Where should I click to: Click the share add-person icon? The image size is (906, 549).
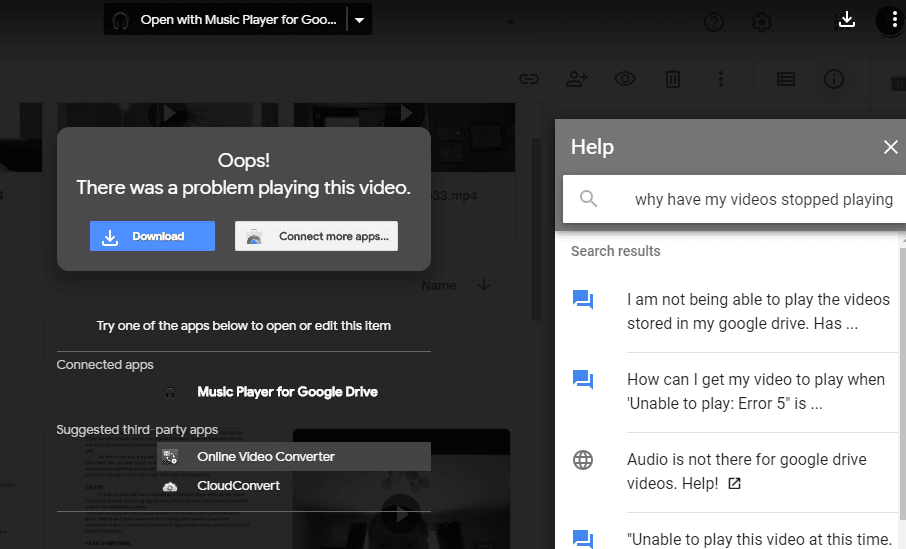click(x=577, y=79)
